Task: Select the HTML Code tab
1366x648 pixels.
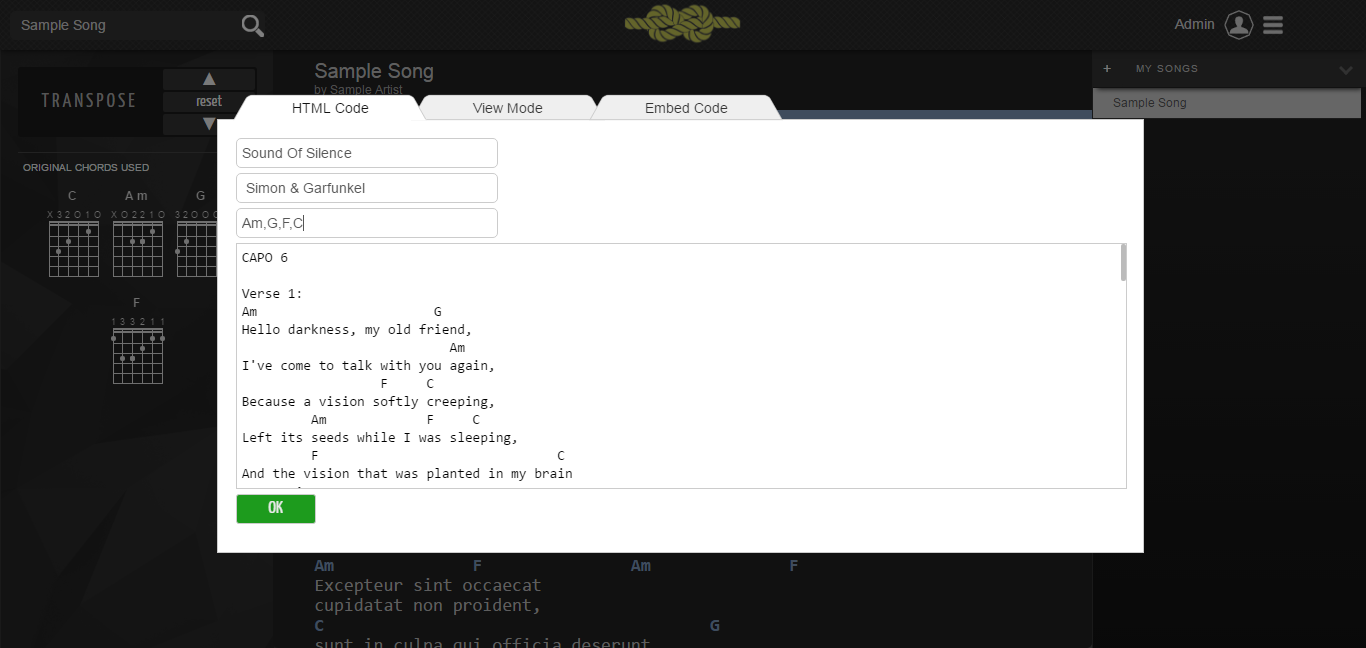Action: [330, 108]
